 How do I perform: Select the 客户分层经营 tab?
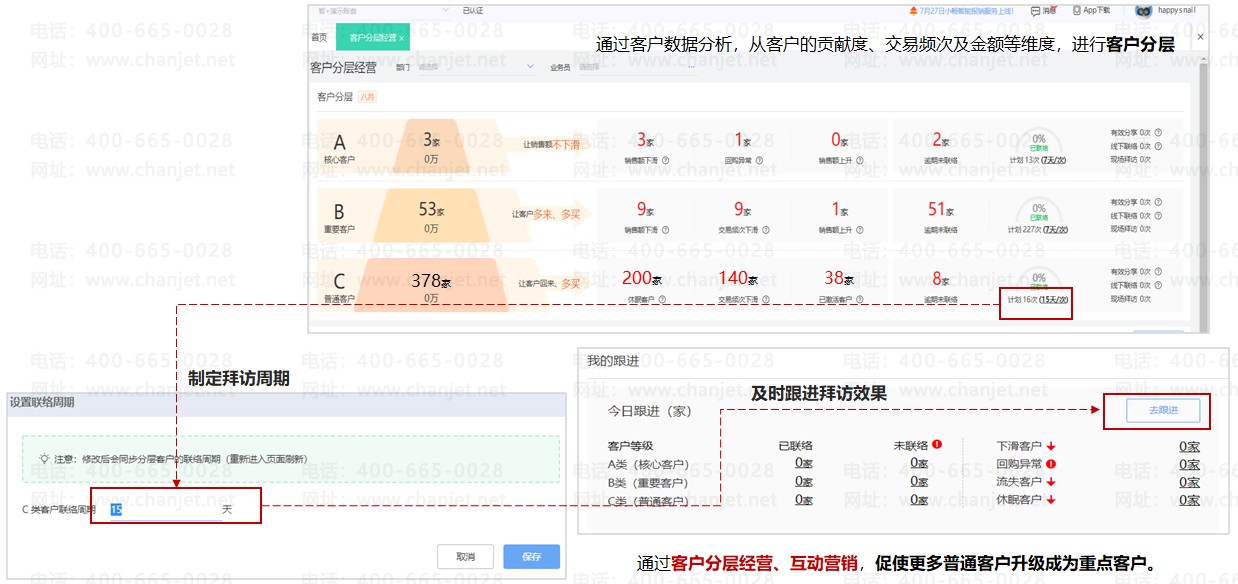(x=373, y=37)
